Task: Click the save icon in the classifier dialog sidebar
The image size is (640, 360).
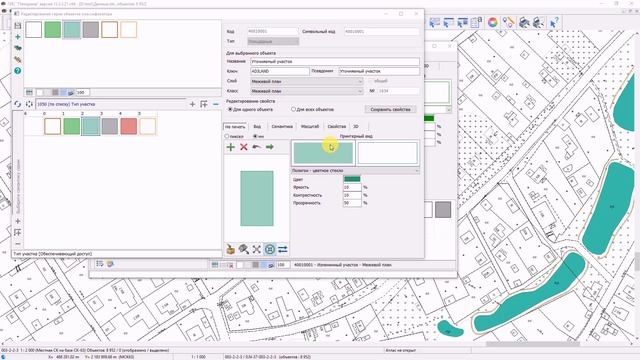Action: tap(18, 26)
